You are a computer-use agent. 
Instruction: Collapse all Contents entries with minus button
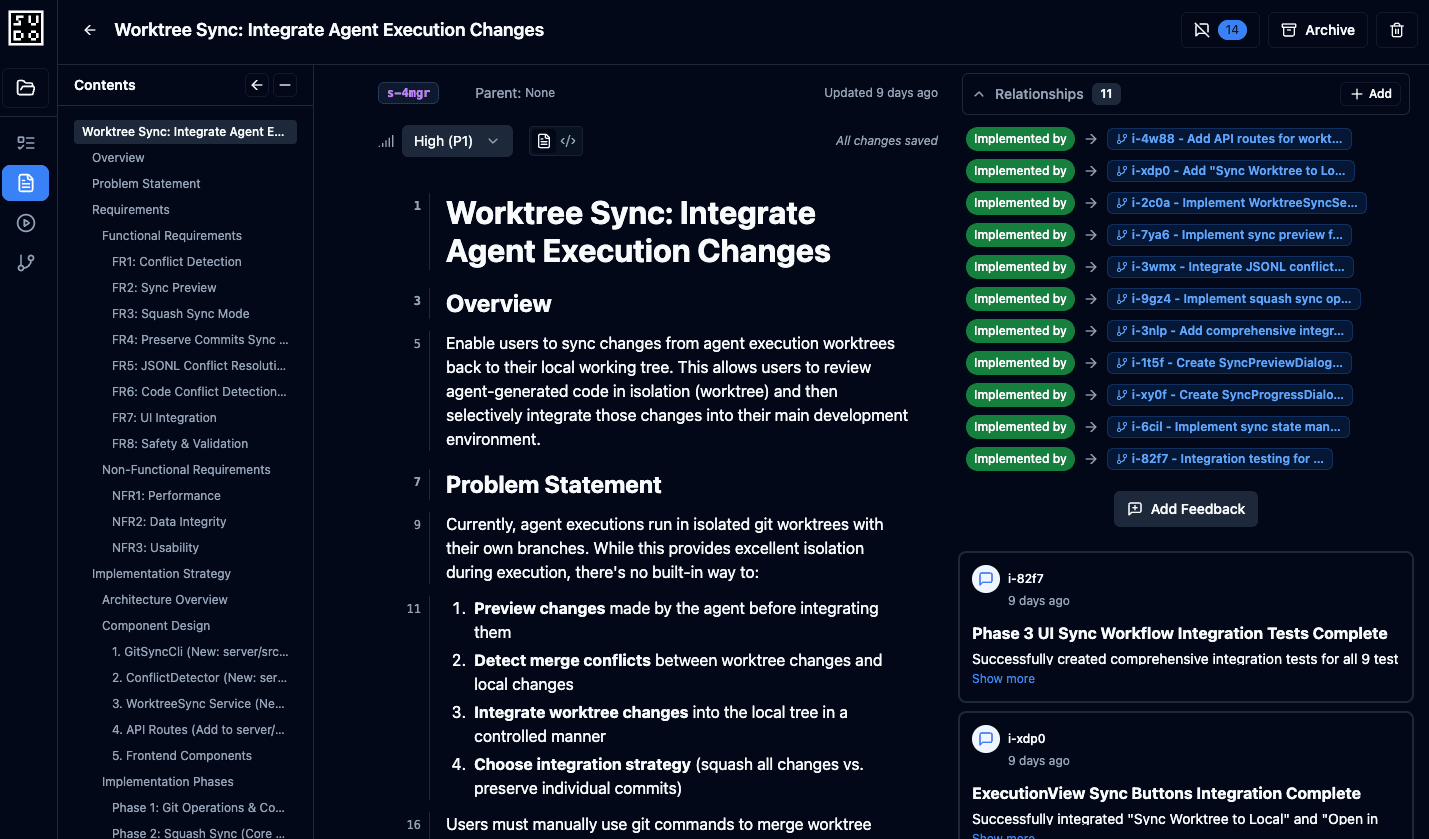pos(285,85)
